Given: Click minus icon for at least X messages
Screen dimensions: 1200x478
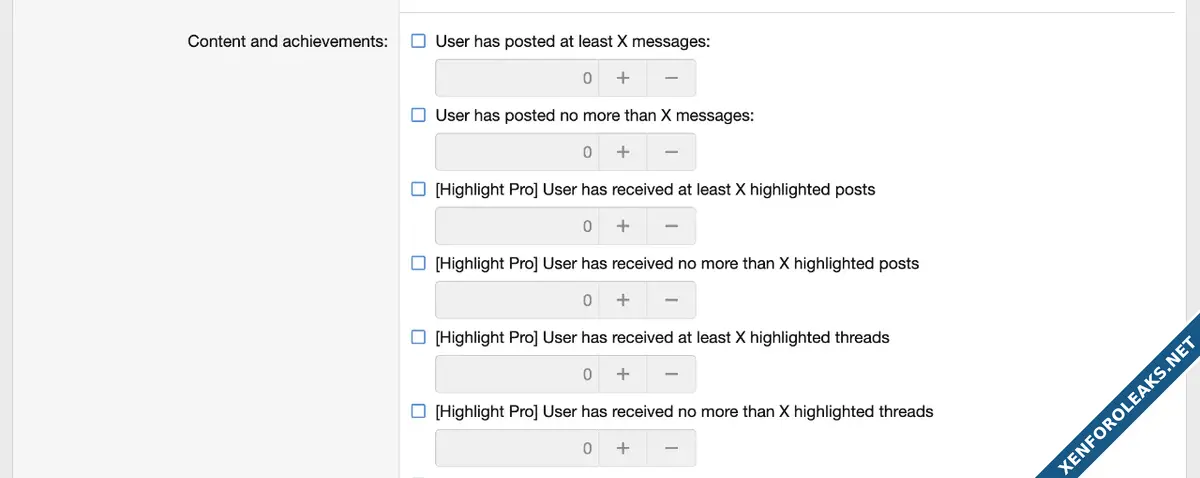Looking at the screenshot, I should coord(671,78).
